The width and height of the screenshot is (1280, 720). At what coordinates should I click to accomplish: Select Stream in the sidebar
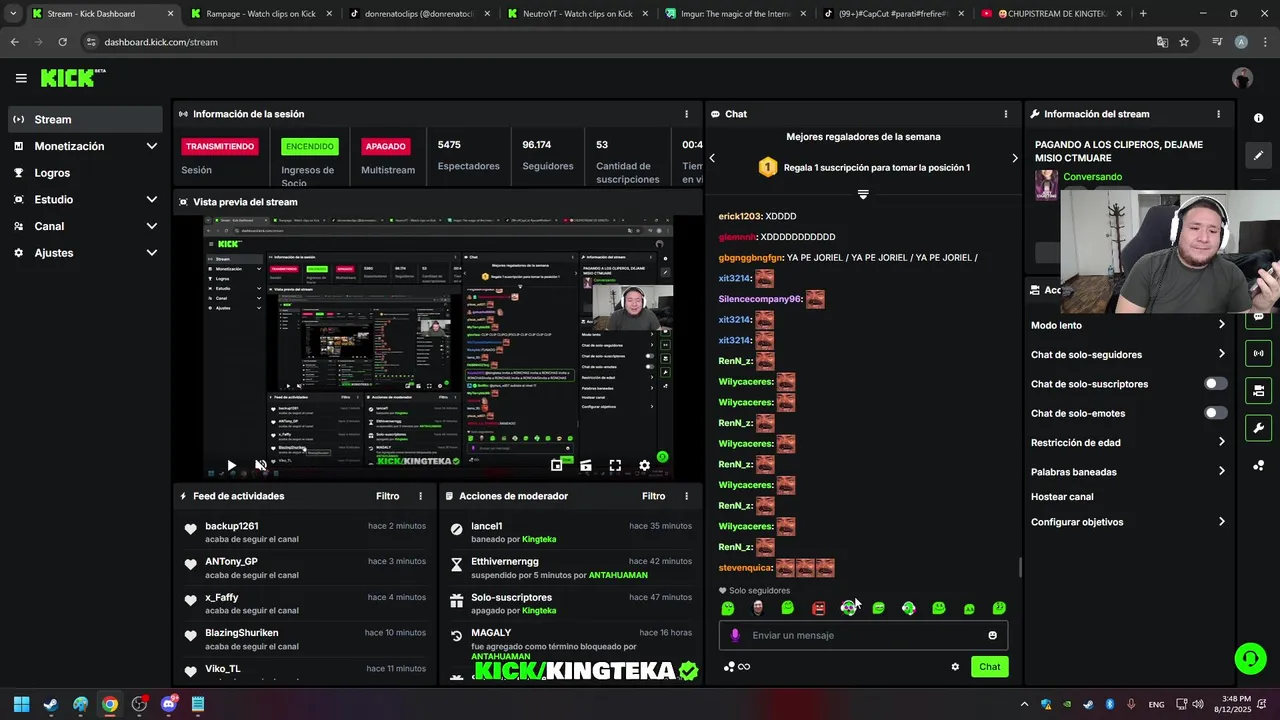pyautogui.click(x=85, y=119)
